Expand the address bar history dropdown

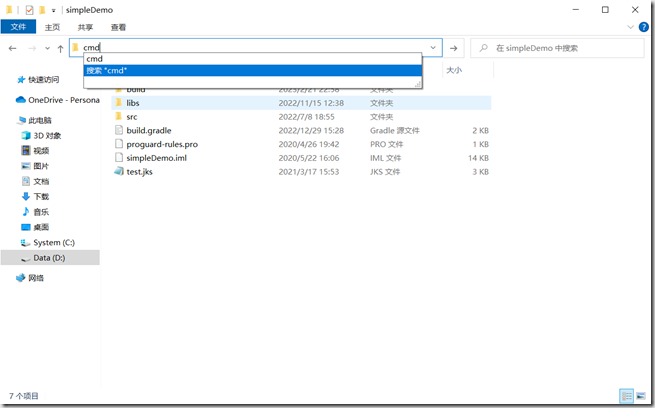434,47
